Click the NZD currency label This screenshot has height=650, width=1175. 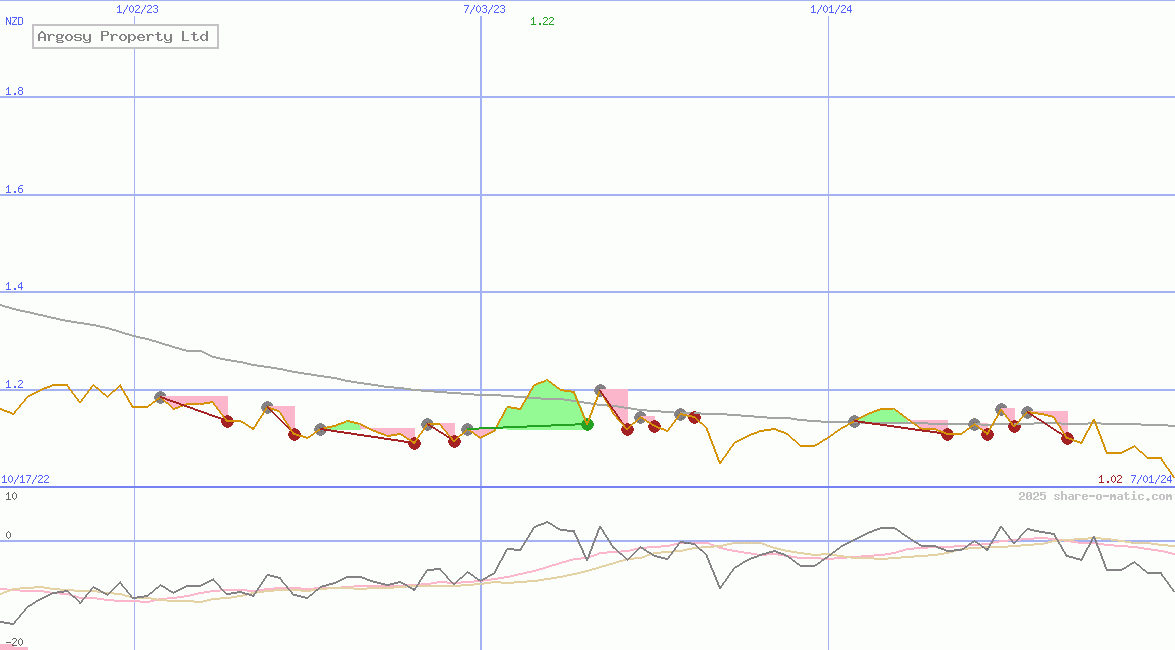(x=14, y=21)
